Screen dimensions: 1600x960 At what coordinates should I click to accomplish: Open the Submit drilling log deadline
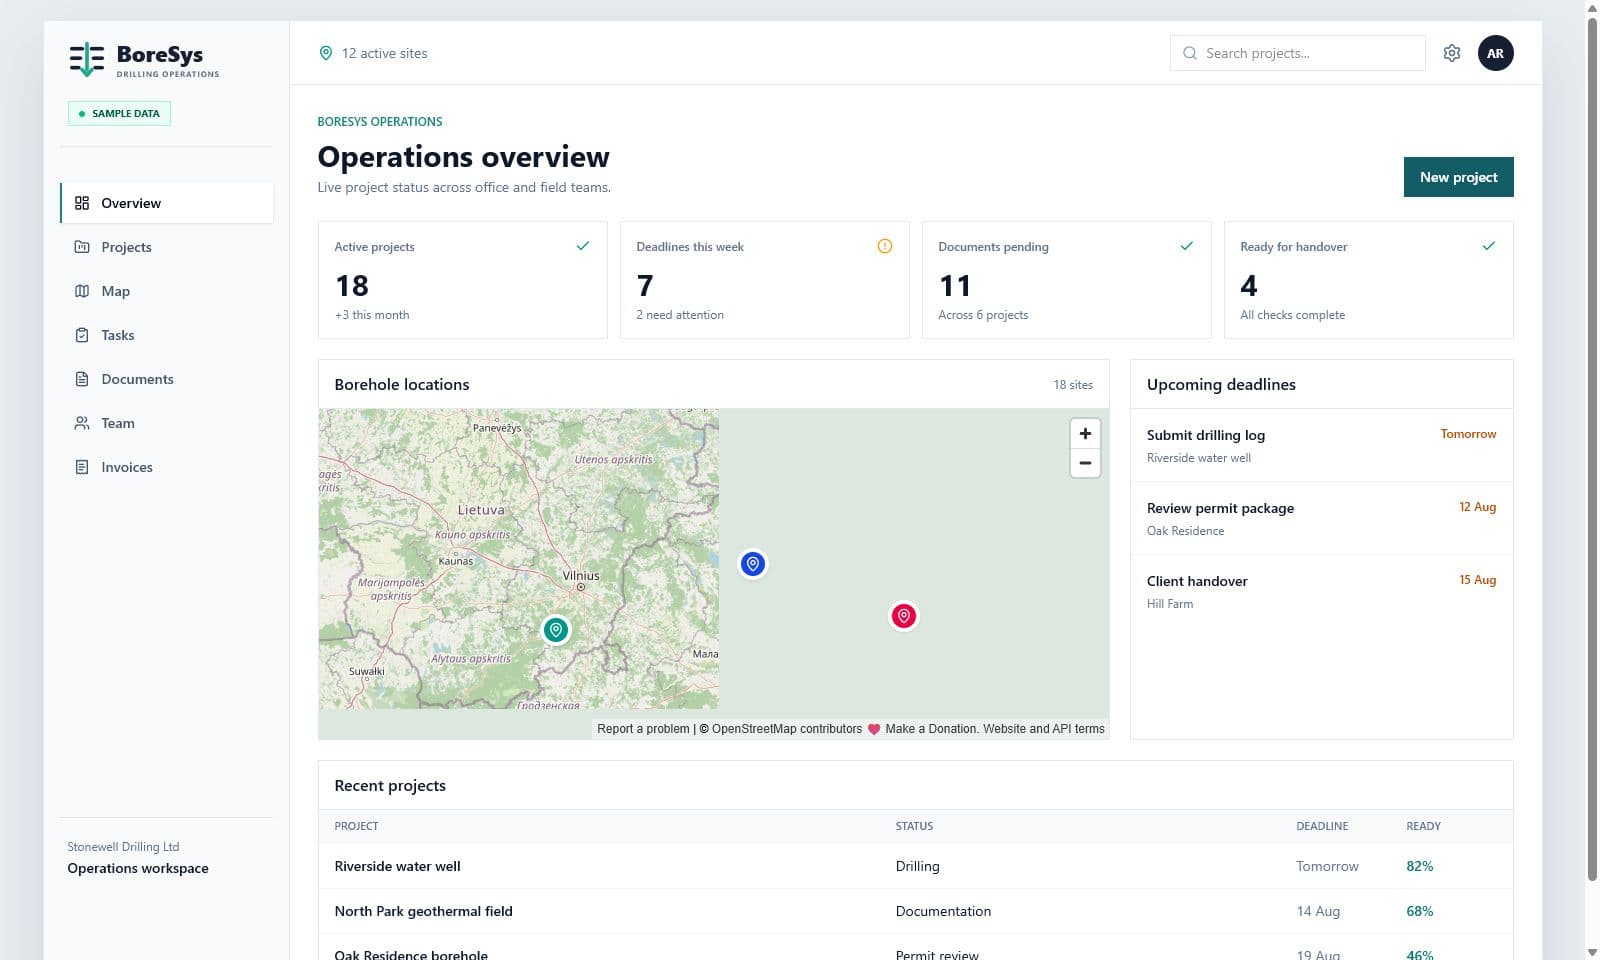[1321, 445]
